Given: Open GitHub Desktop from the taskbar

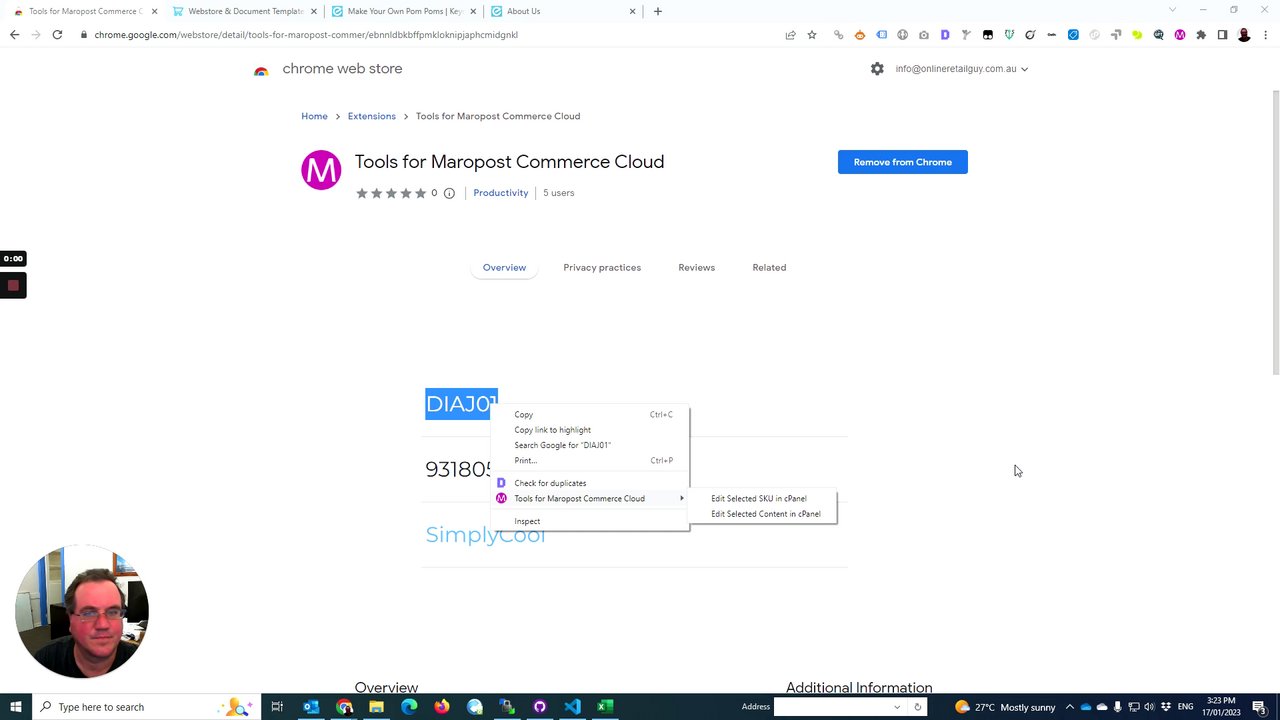Looking at the screenshot, I should pyautogui.click(x=540, y=707).
